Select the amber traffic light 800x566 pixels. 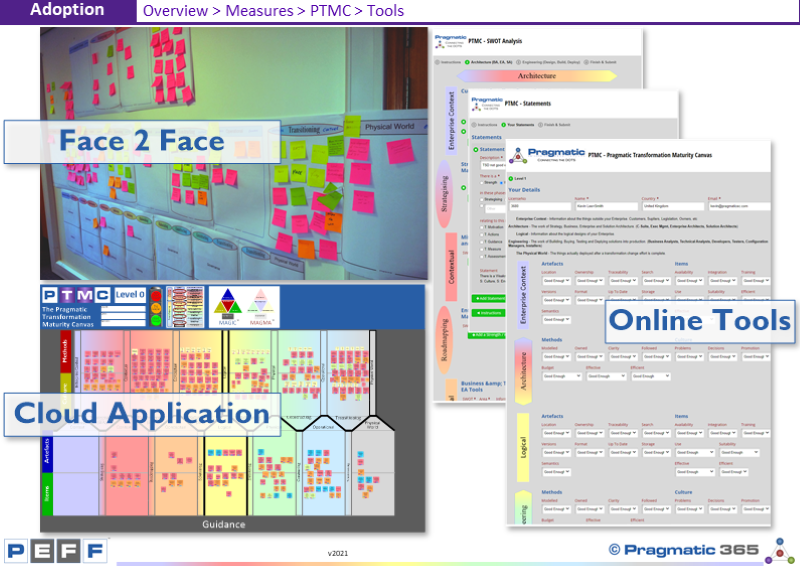[x=156, y=308]
